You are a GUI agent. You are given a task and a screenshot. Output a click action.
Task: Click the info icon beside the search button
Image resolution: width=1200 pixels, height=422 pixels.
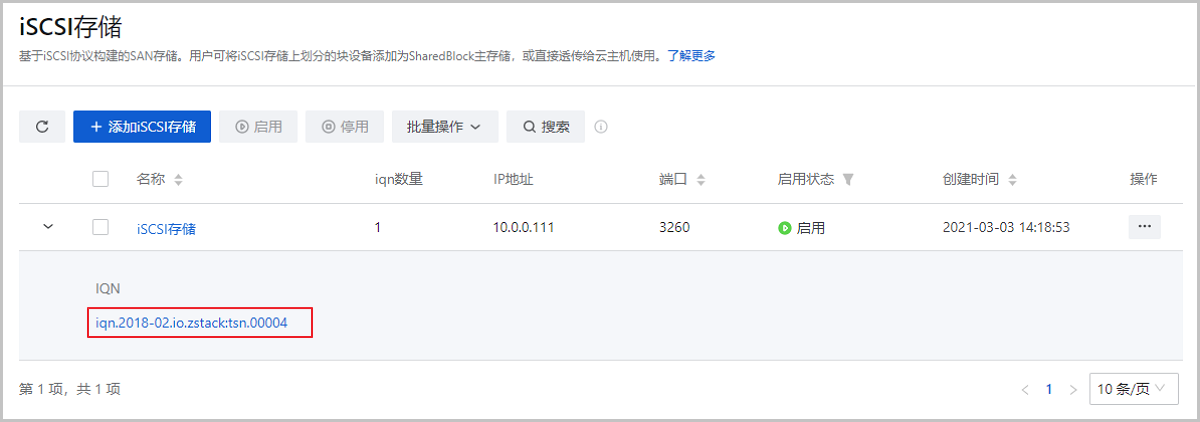click(601, 127)
